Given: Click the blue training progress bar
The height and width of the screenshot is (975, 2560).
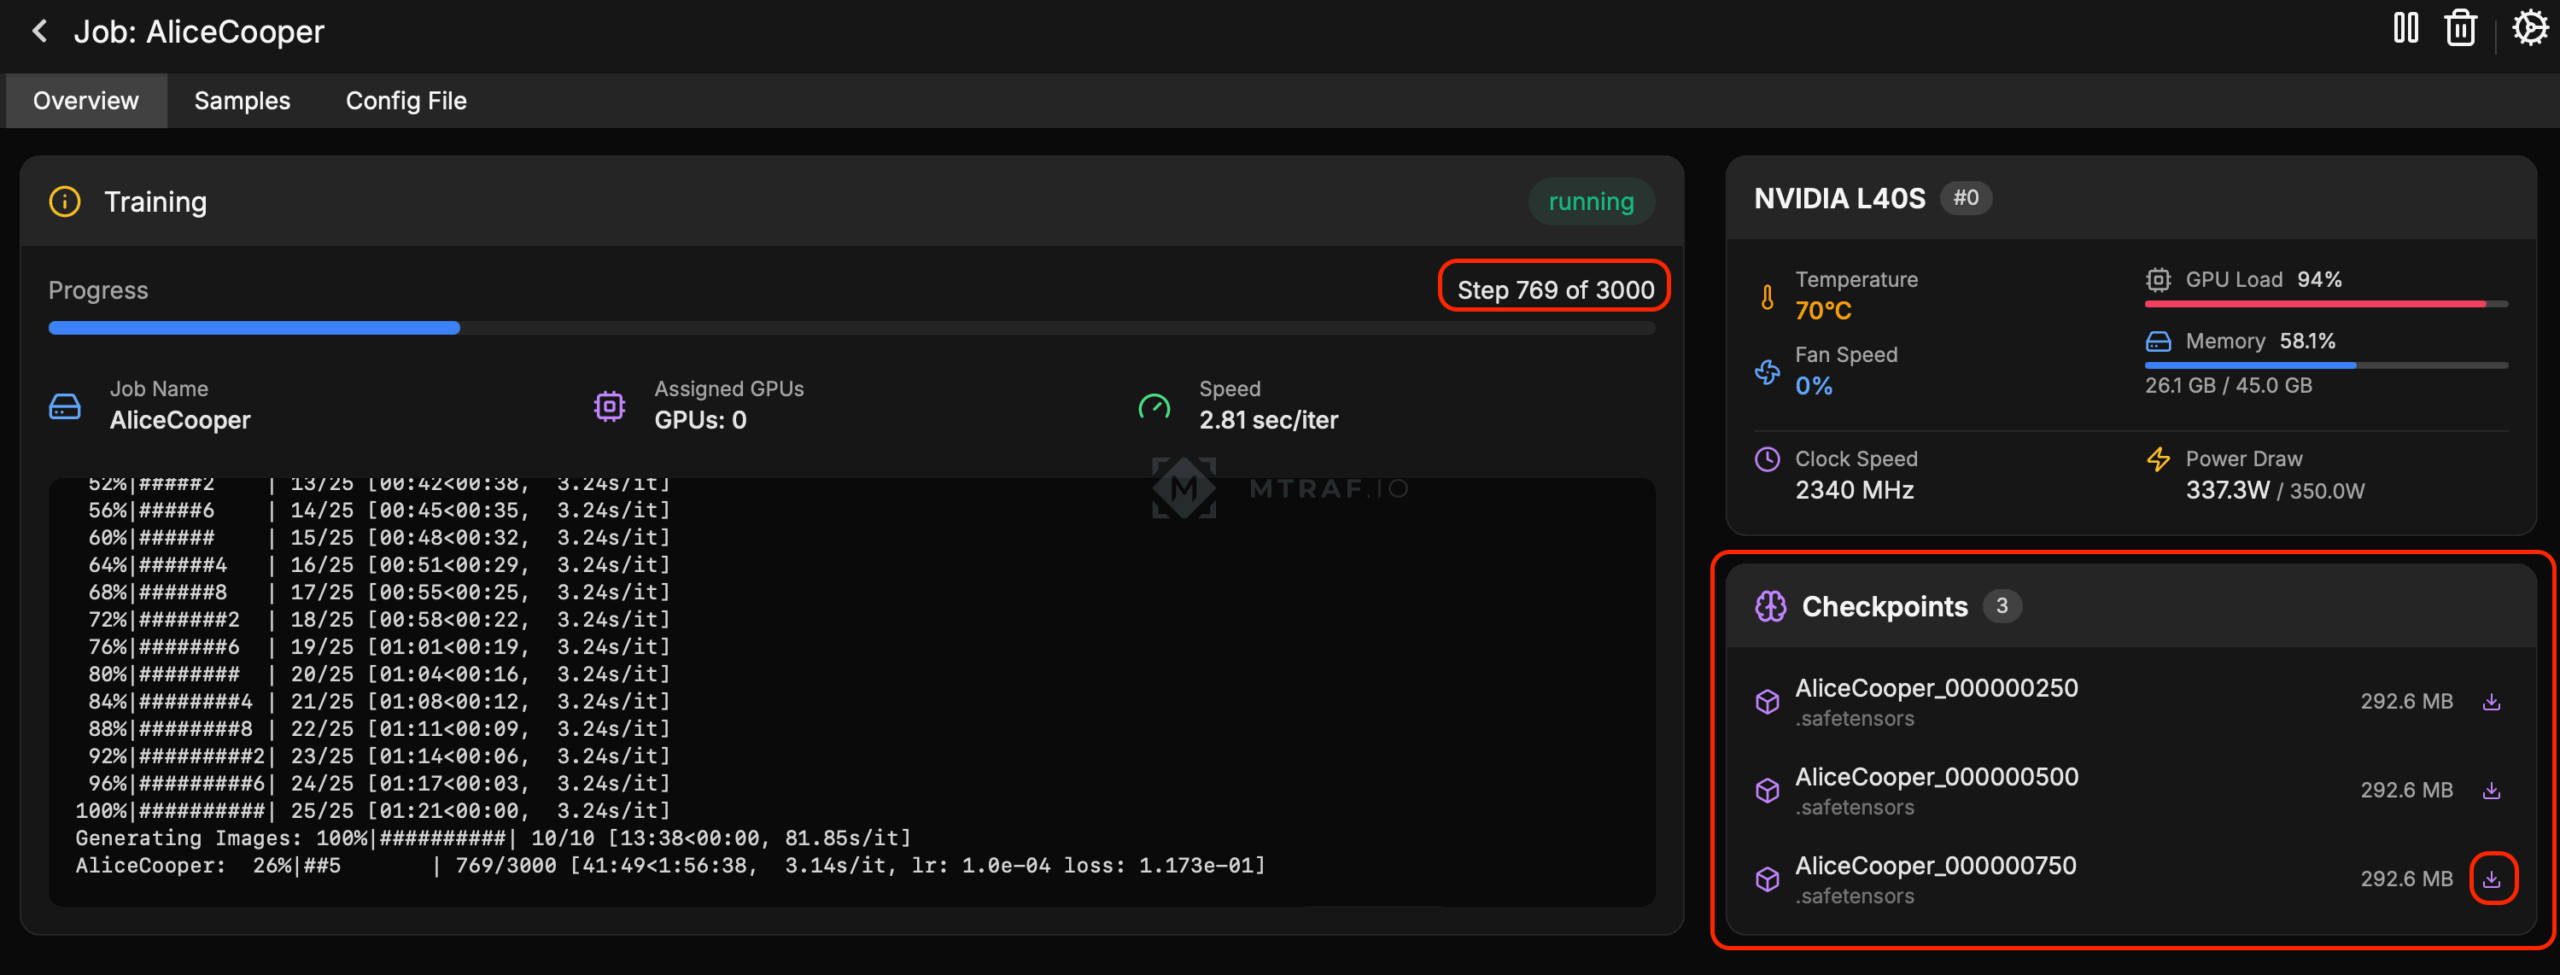Looking at the screenshot, I should coord(254,328).
